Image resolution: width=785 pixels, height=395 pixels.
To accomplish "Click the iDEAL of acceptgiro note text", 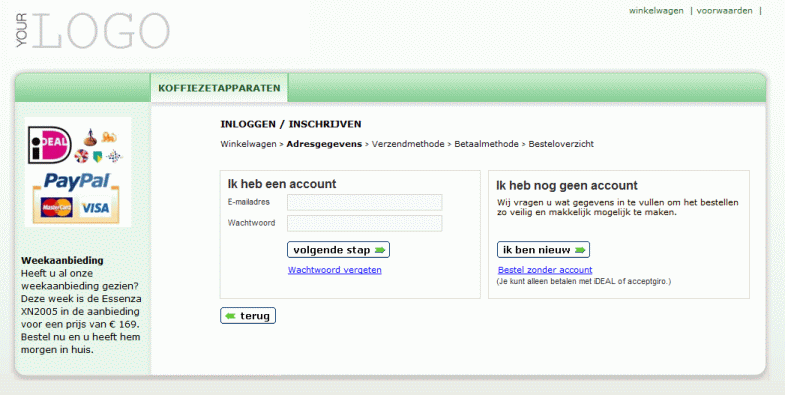I will pos(584,281).
